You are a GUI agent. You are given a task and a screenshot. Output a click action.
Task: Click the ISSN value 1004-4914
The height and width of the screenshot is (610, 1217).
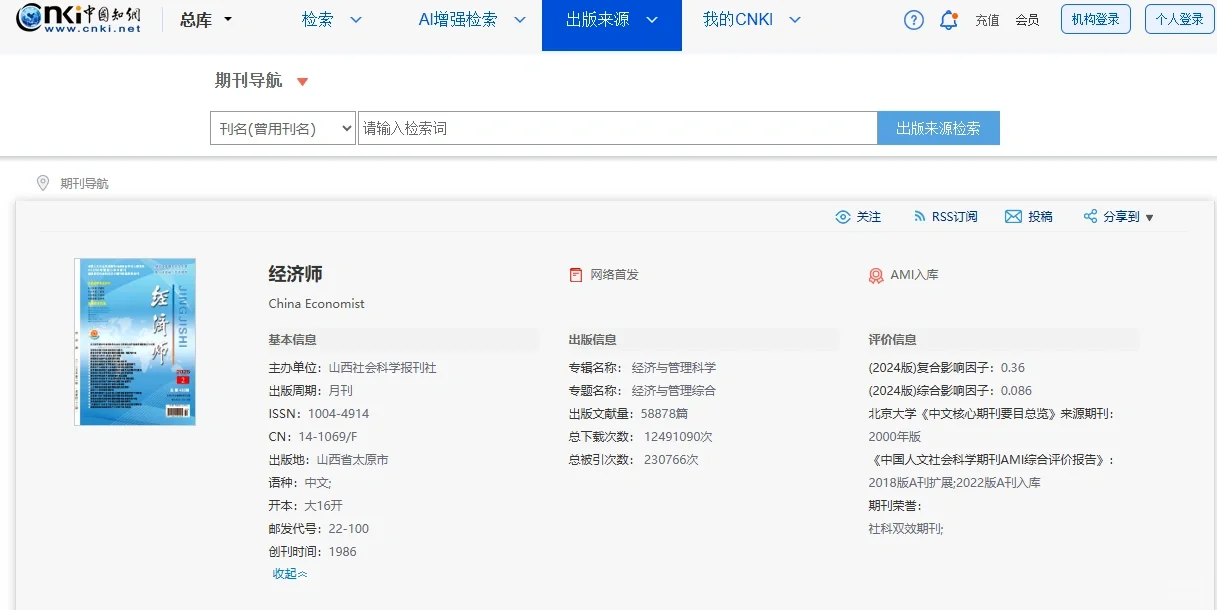tap(338, 414)
